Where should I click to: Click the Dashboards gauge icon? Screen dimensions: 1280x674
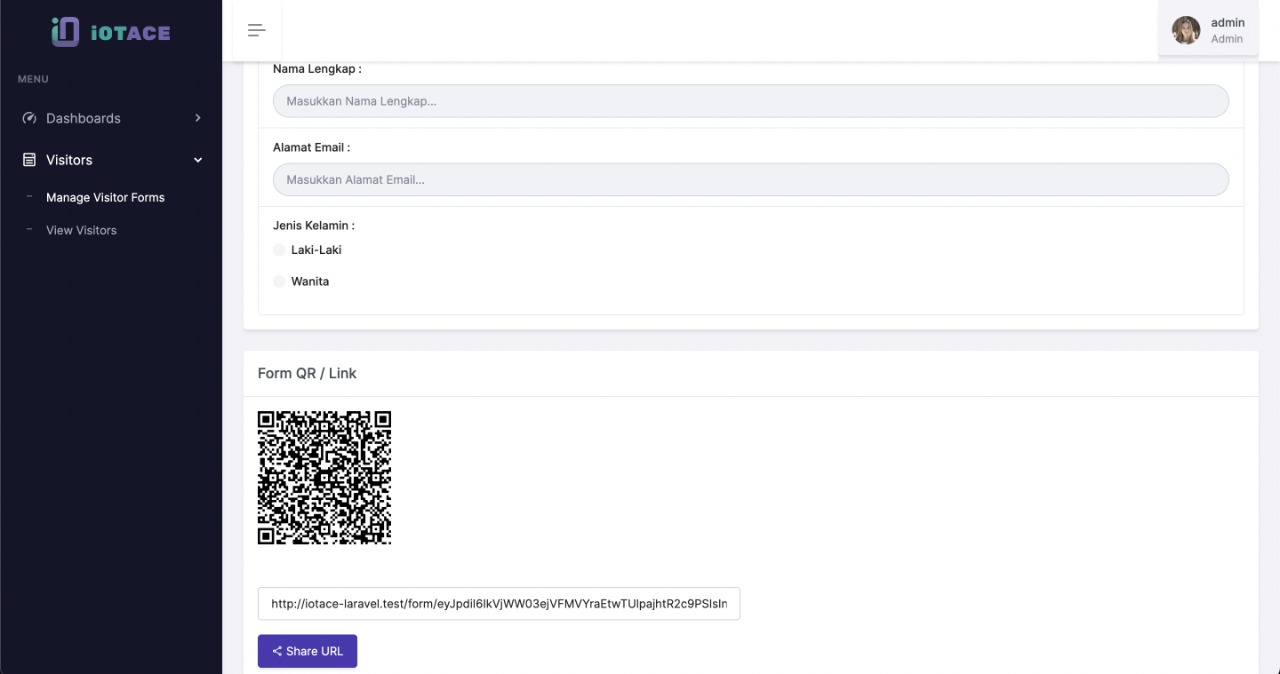[29, 118]
